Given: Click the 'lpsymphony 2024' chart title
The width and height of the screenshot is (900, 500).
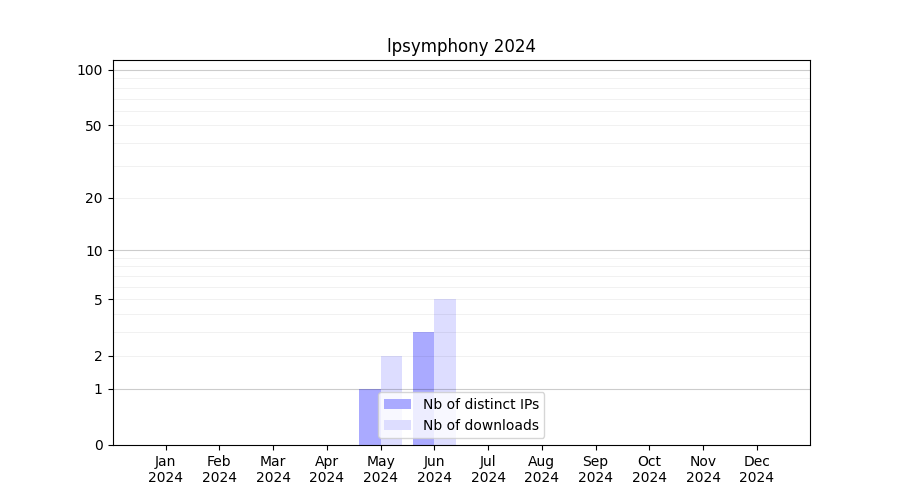Looking at the screenshot, I should [x=461, y=46].
